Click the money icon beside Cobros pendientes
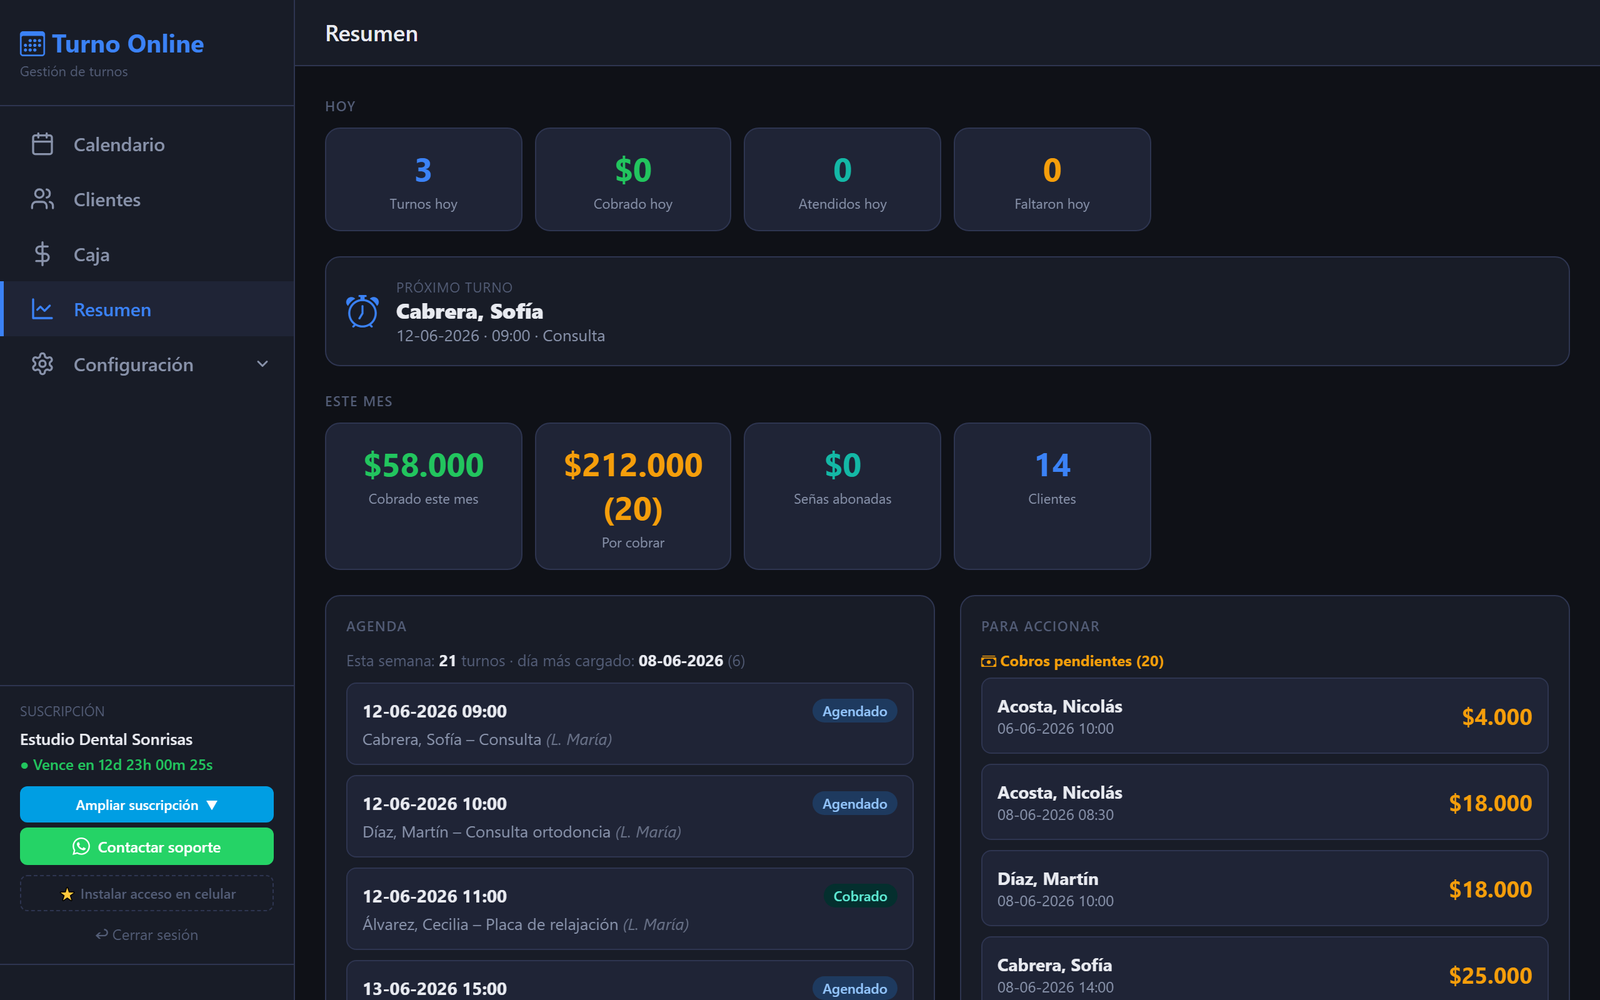 click(988, 661)
